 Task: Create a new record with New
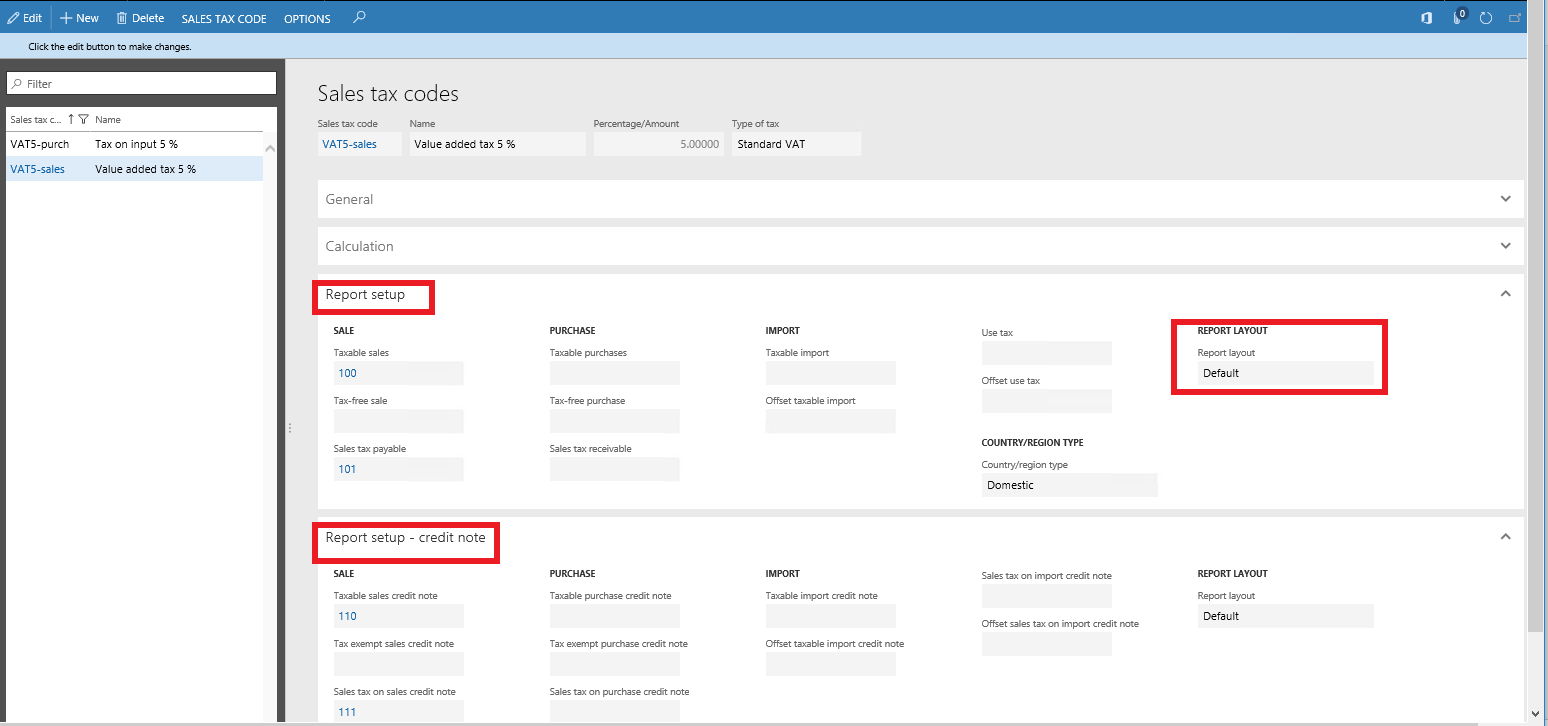pos(80,18)
